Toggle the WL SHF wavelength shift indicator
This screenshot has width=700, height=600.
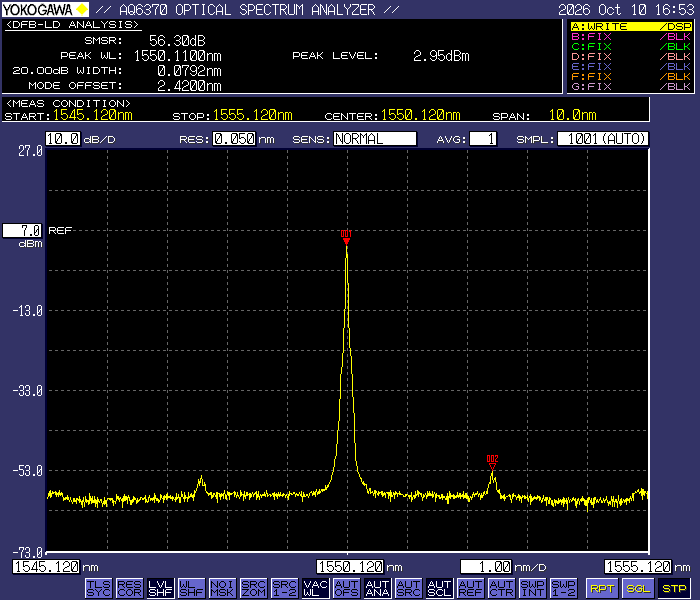coord(191,588)
